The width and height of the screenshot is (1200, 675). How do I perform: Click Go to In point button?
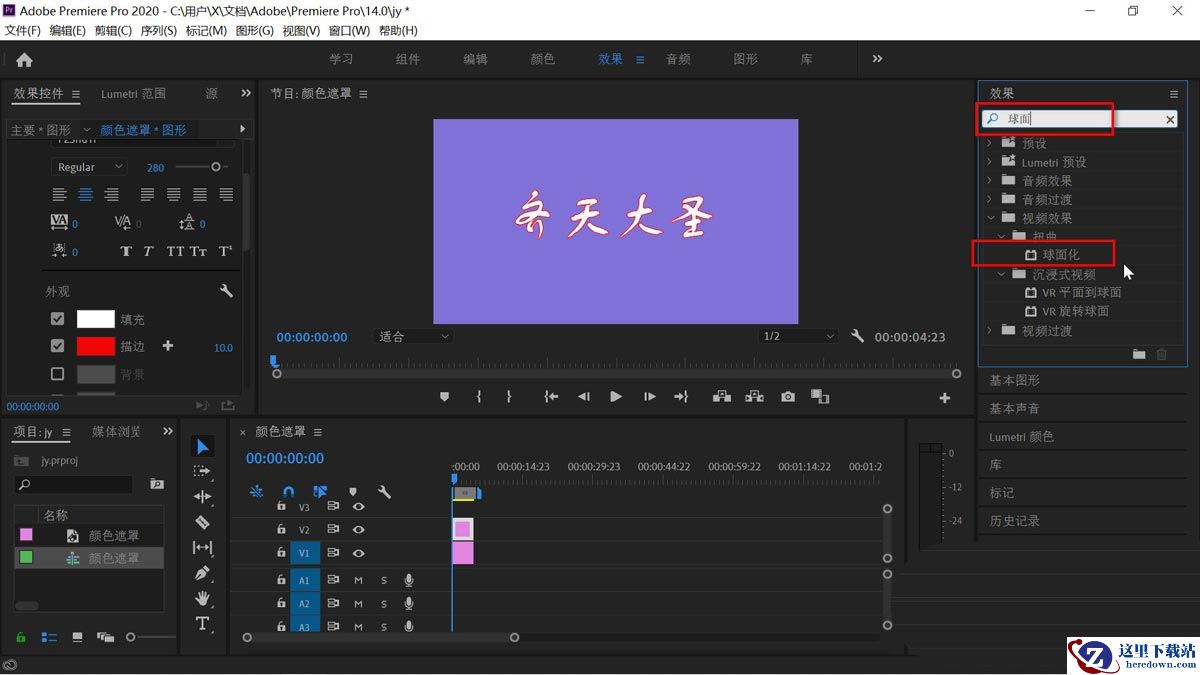pos(550,397)
